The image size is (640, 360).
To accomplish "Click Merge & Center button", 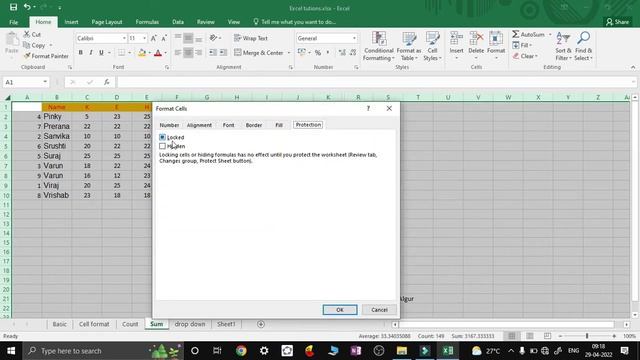I will [259, 53].
